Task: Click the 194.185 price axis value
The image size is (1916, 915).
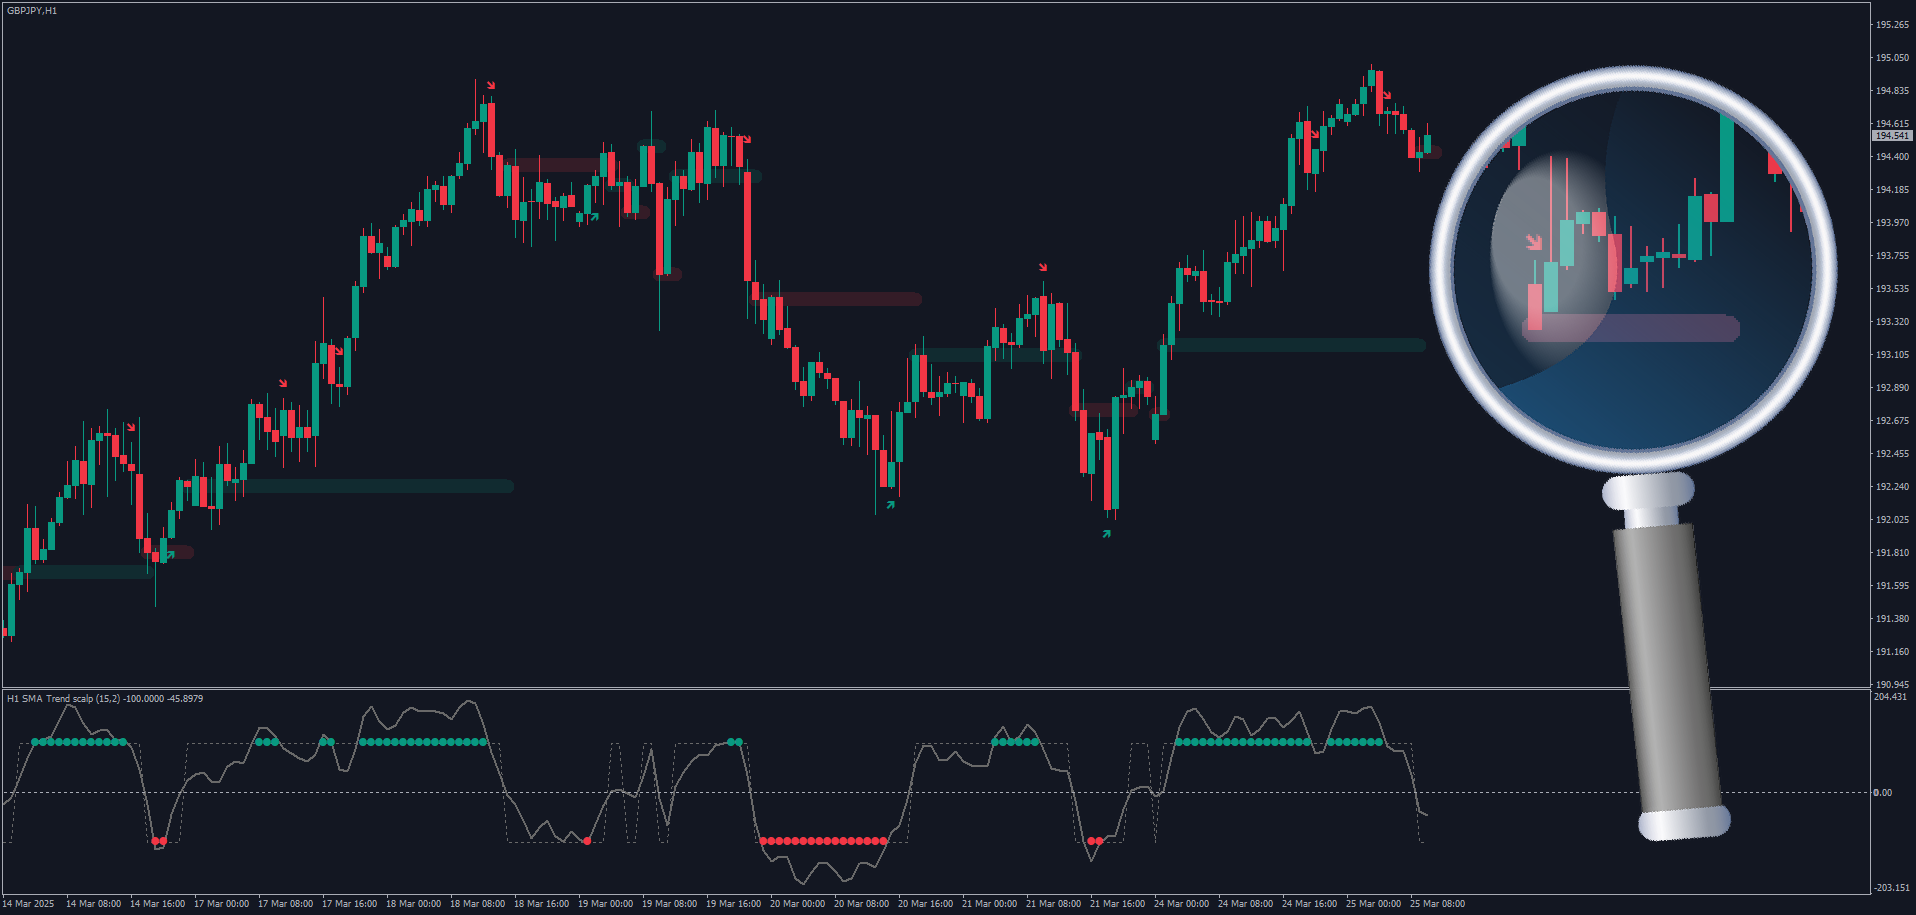Action: [1892, 190]
